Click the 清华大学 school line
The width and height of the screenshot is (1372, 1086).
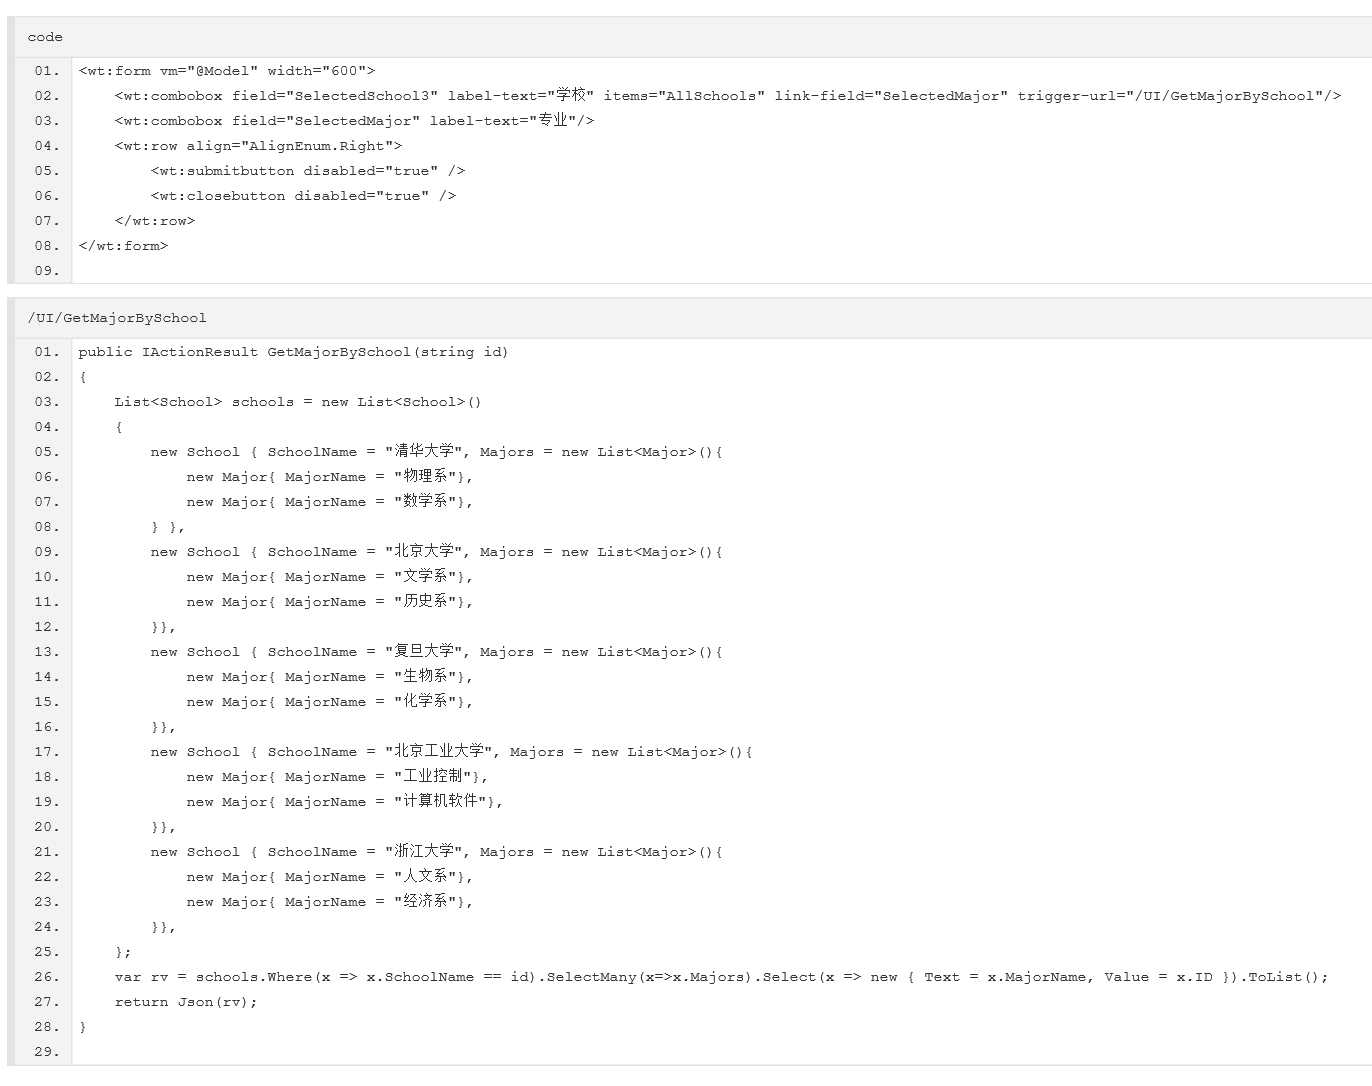click(x=436, y=452)
